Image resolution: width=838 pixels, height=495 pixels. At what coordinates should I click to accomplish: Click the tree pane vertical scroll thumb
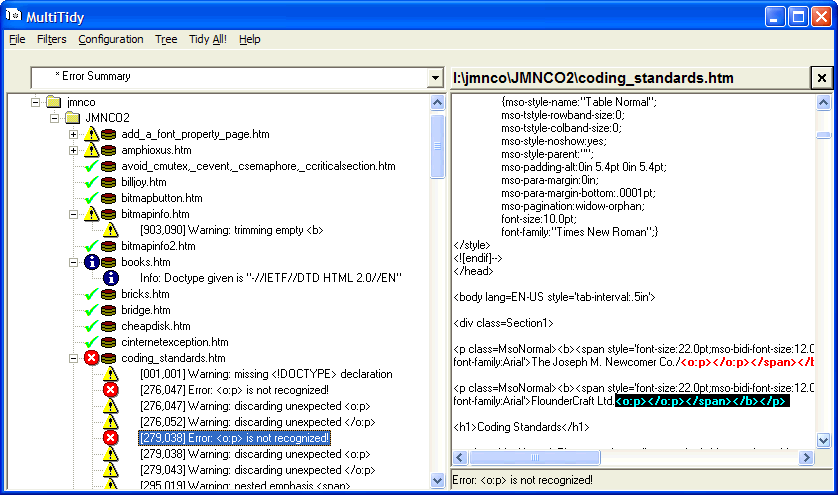(x=437, y=146)
